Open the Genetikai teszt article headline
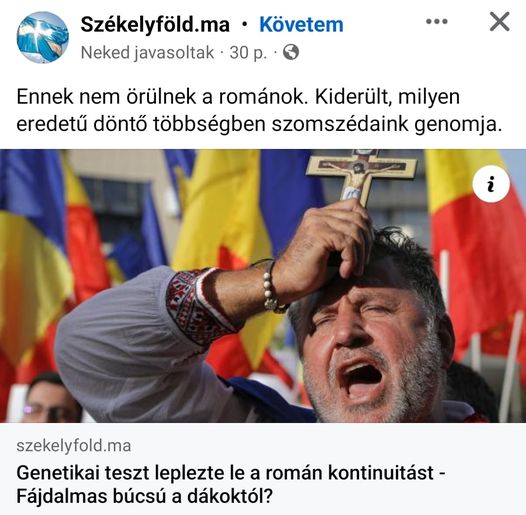Screen dimensions: 526x515 pyautogui.click(x=231, y=485)
